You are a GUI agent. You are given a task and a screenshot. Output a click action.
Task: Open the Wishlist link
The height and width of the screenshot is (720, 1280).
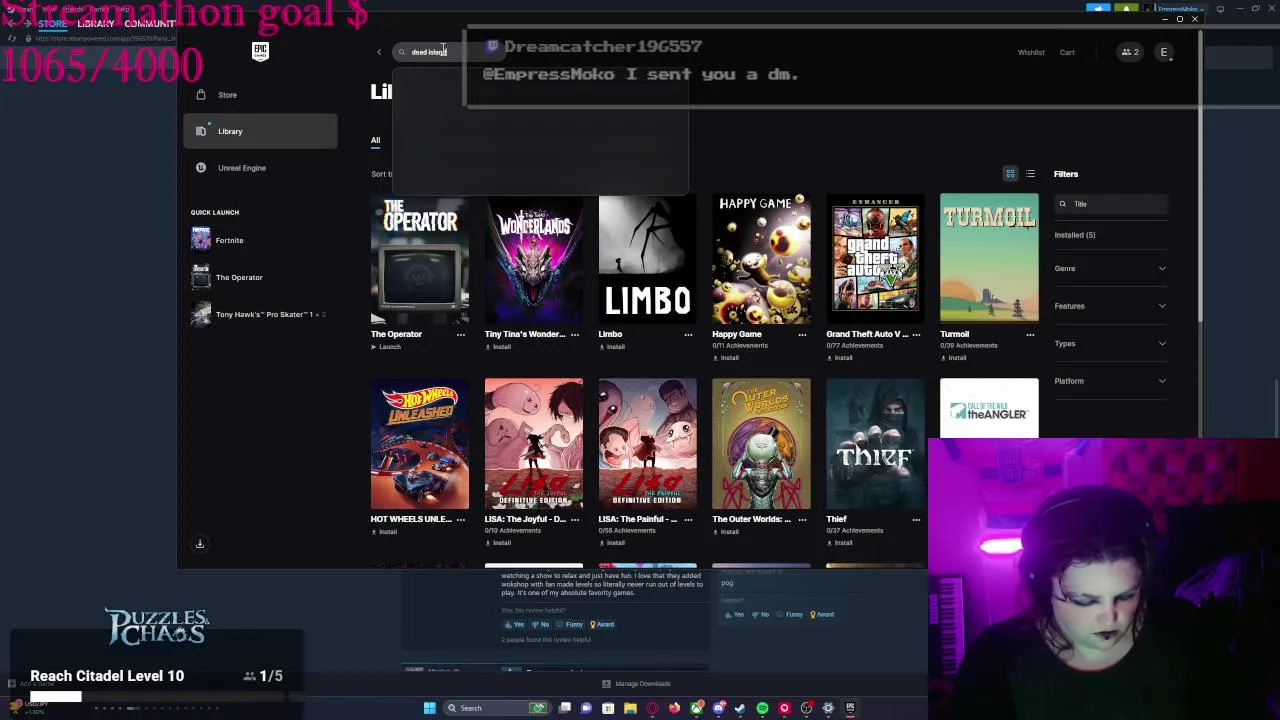[x=1031, y=52]
